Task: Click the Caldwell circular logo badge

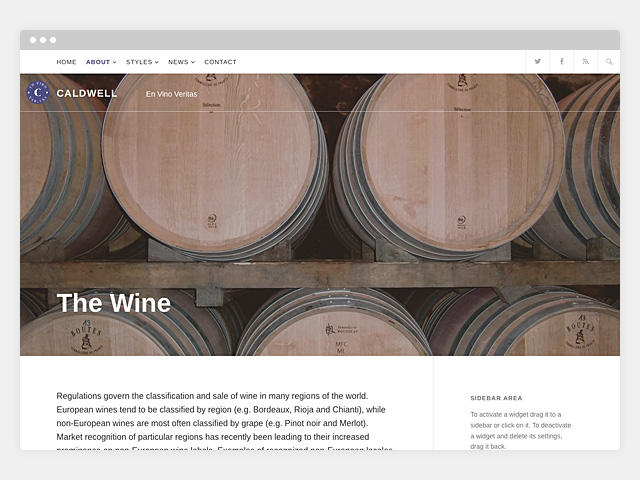Action: [x=38, y=93]
